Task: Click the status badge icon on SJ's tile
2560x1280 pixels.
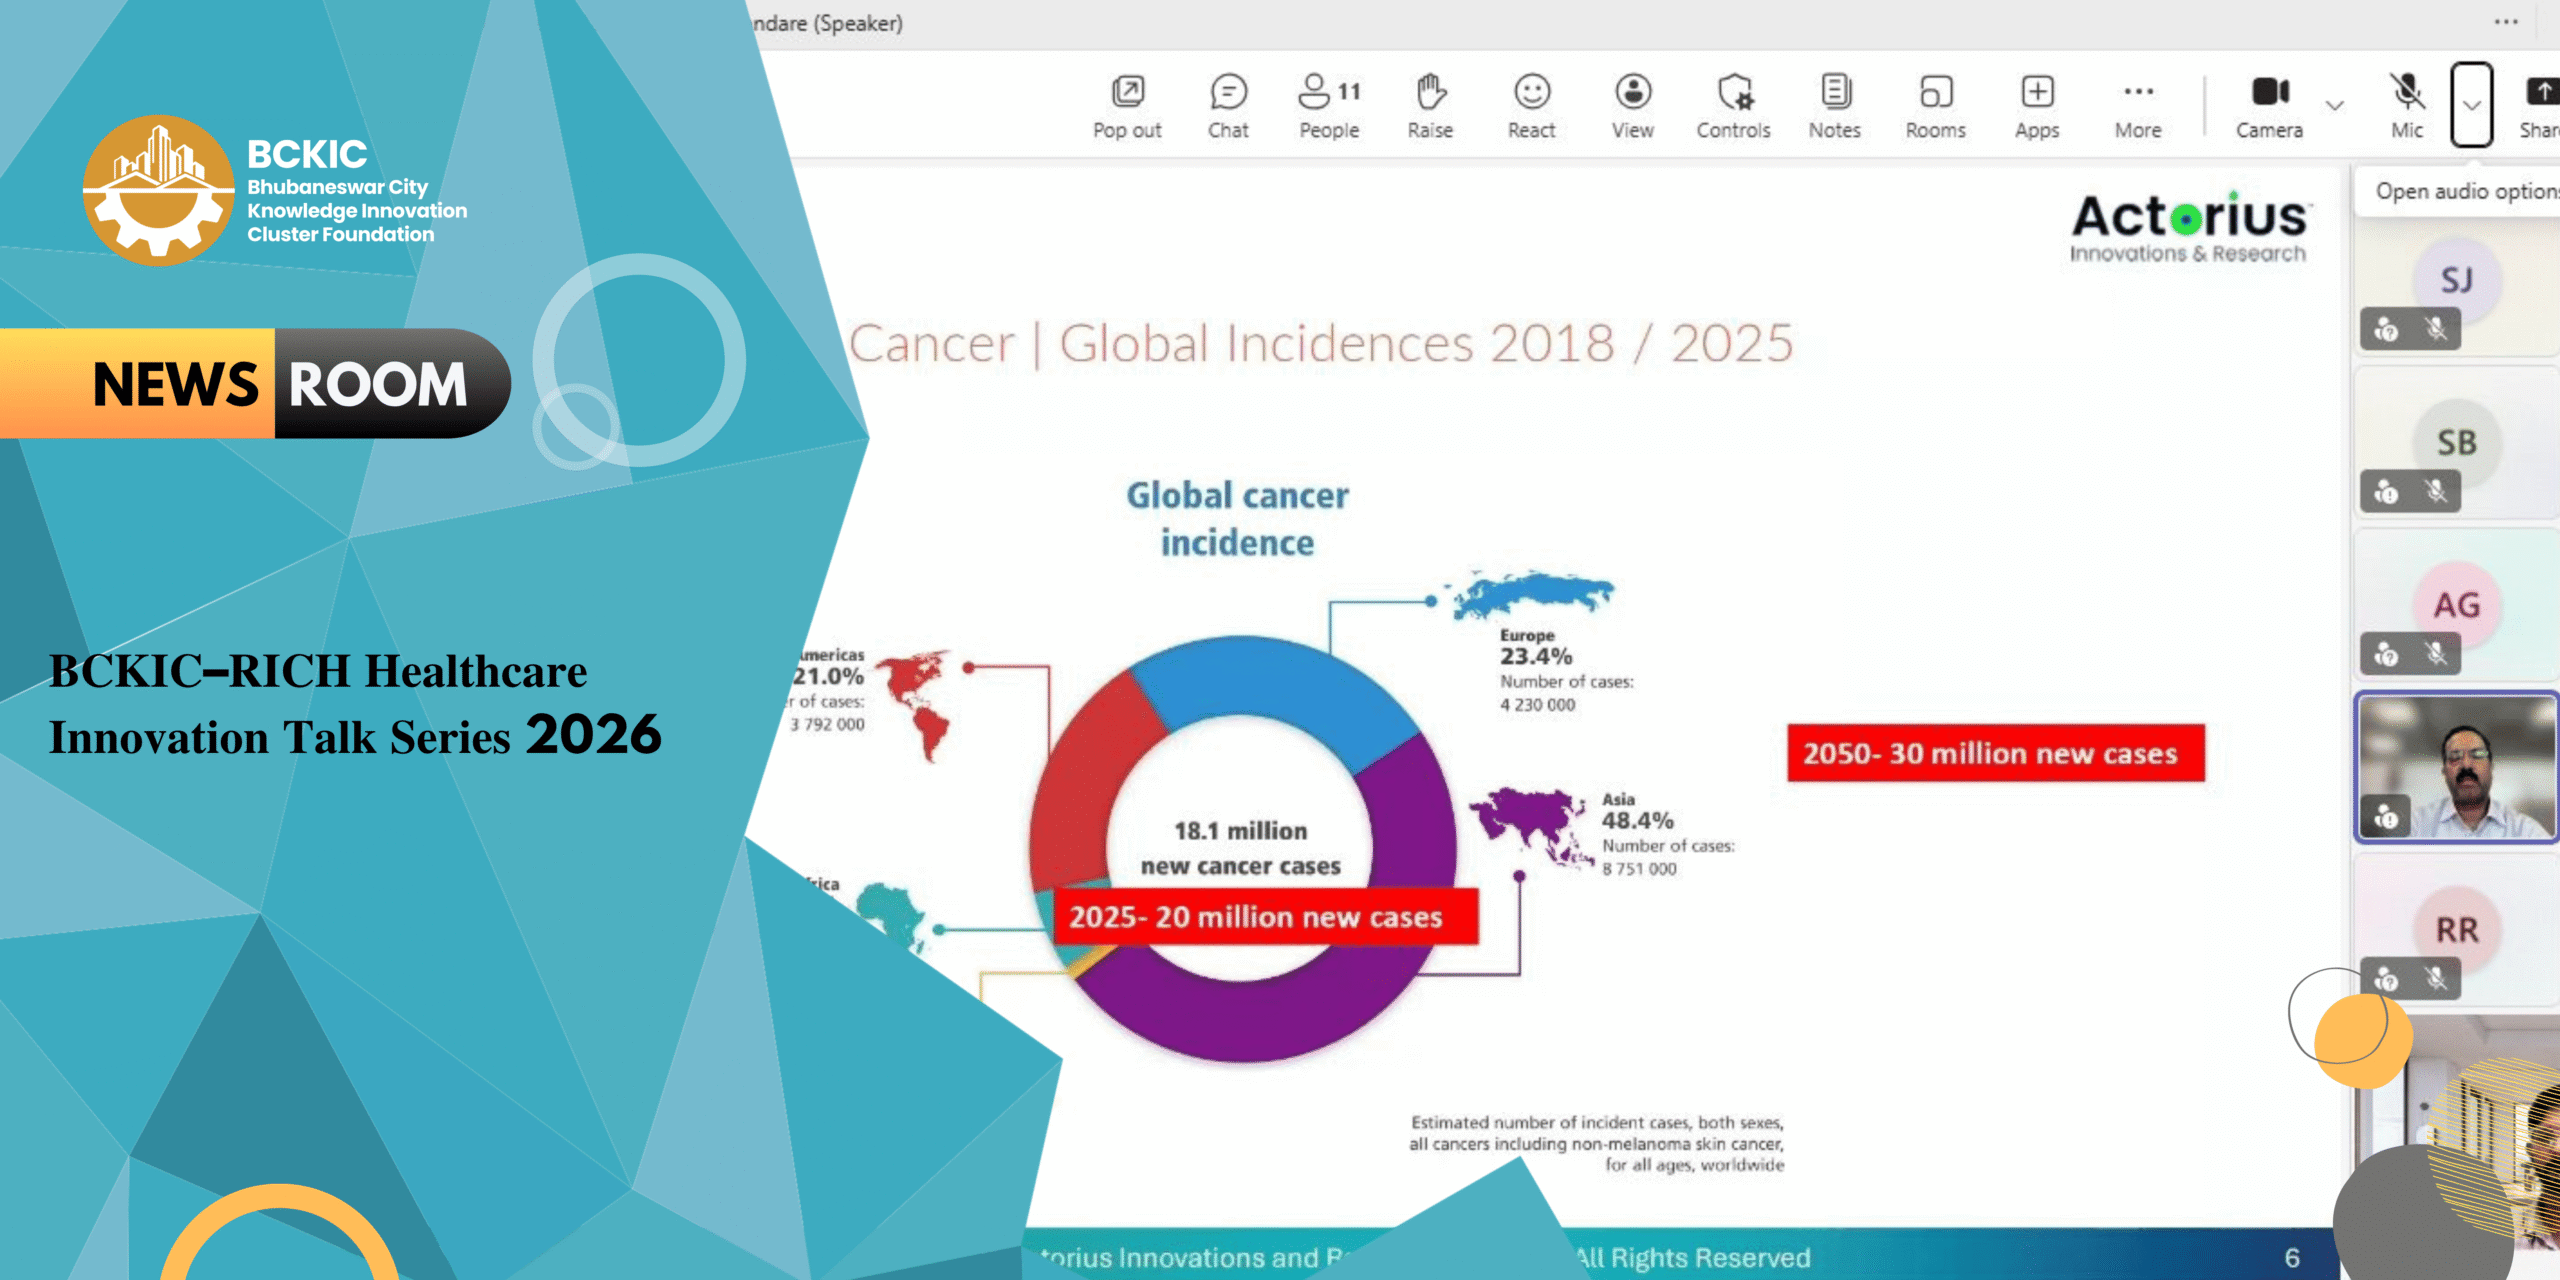Action: [2387, 329]
